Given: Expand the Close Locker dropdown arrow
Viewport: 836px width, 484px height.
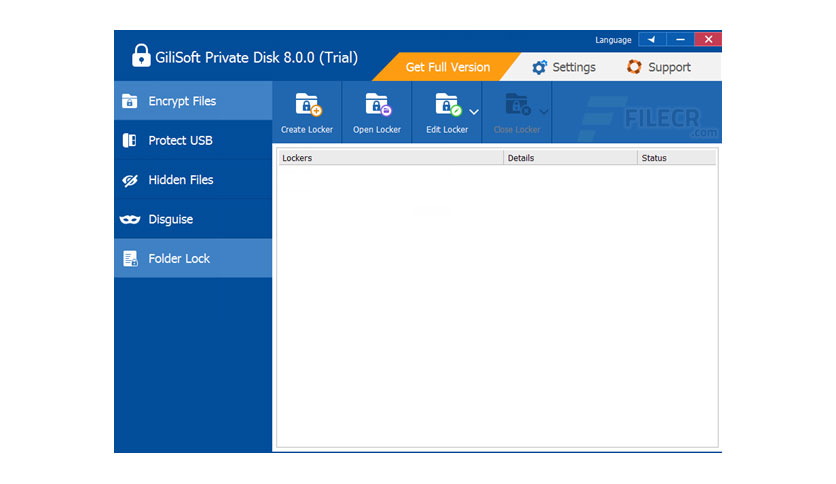Looking at the screenshot, I should (544, 111).
